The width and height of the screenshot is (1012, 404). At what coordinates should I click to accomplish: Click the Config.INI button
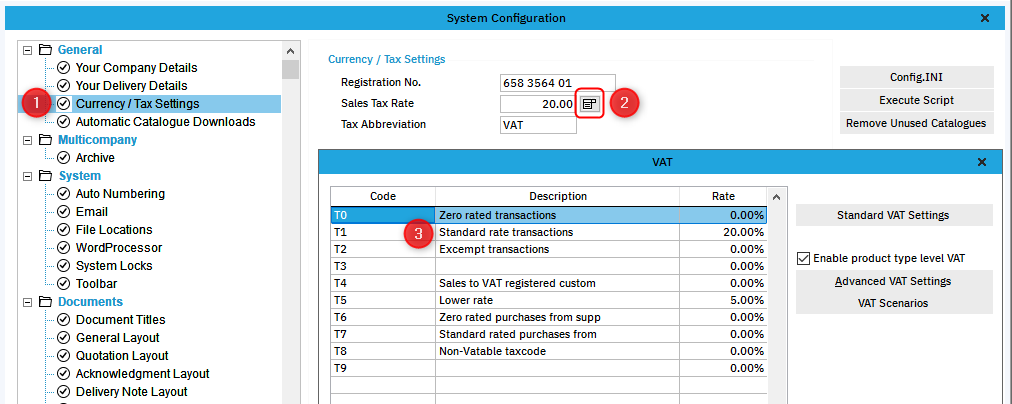point(916,77)
